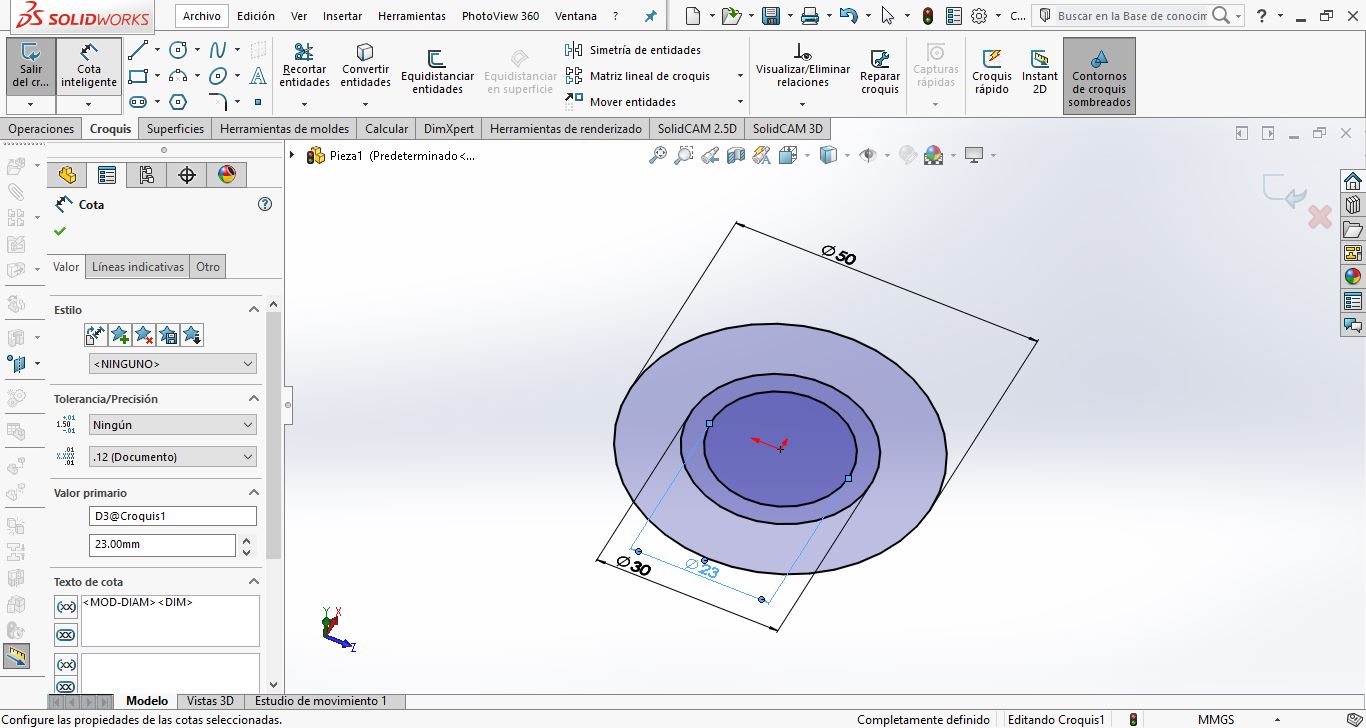The image size is (1366, 728).
Task: Switch to the Superficies tab
Action: tap(175, 129)
